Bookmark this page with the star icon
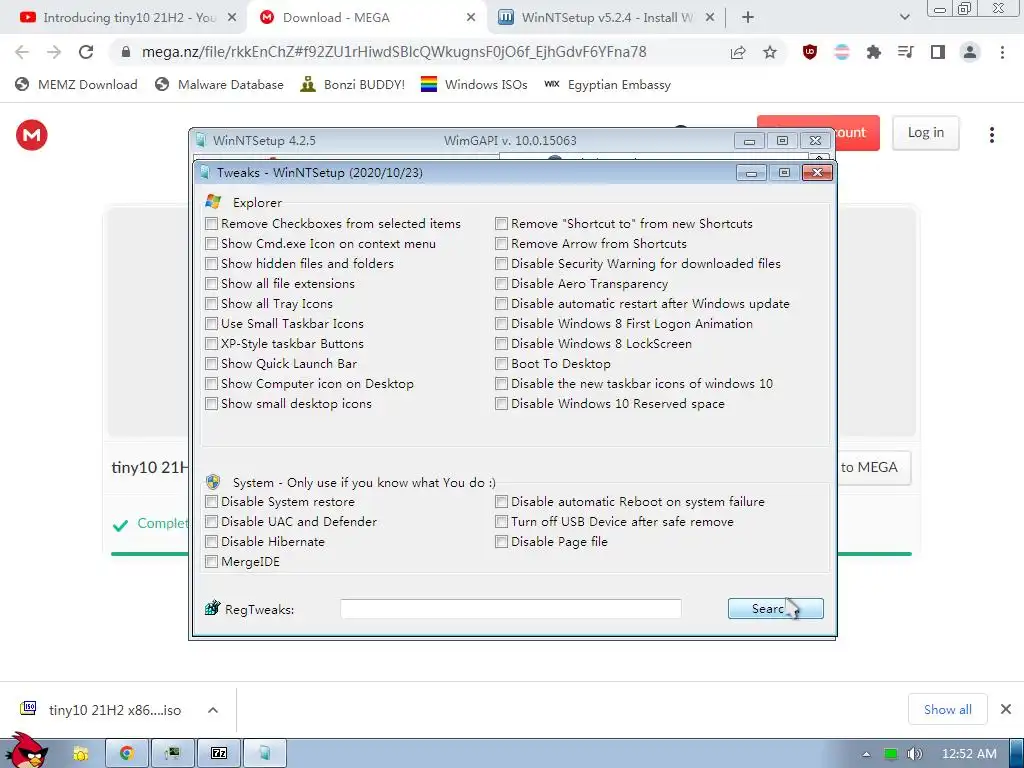The height and width of the screenshot is (768, 1024). coord(770,52)
